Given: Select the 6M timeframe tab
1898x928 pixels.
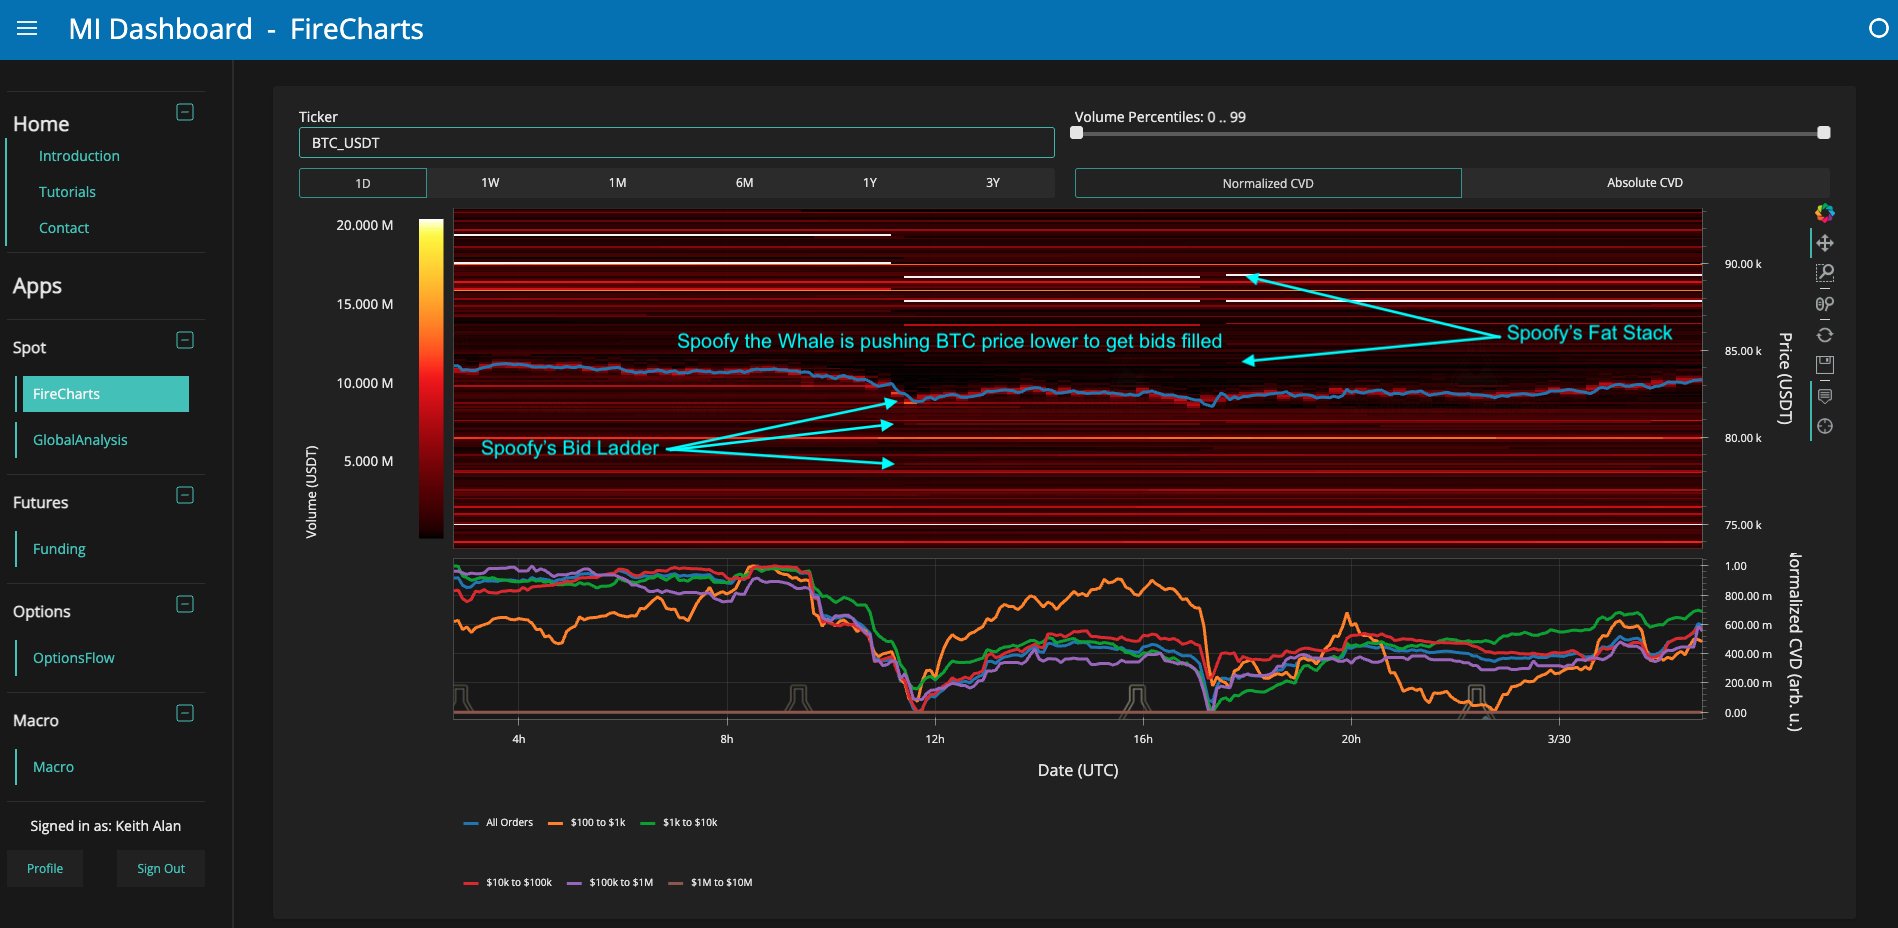Looking at the screenshot, I should [744, 183].
